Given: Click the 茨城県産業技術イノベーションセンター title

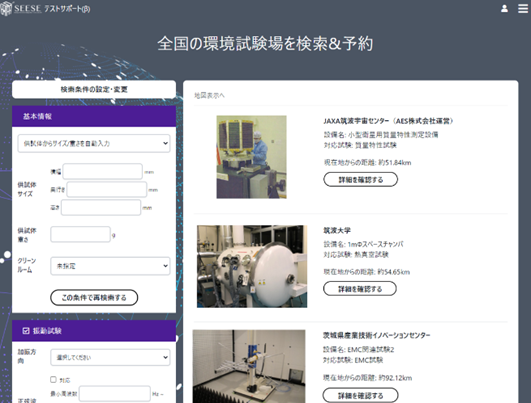Looking at the screenshot, I should tap(377, 335).
